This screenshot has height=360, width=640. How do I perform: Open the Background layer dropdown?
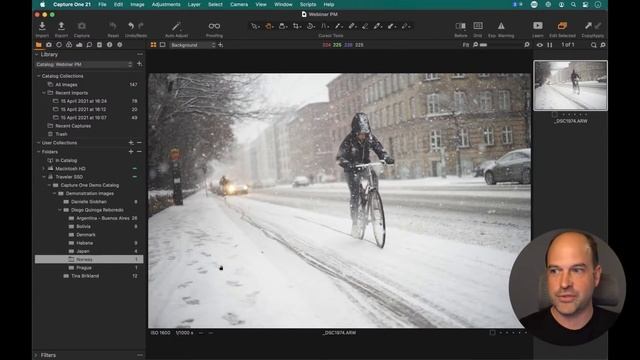coord(193,45)
